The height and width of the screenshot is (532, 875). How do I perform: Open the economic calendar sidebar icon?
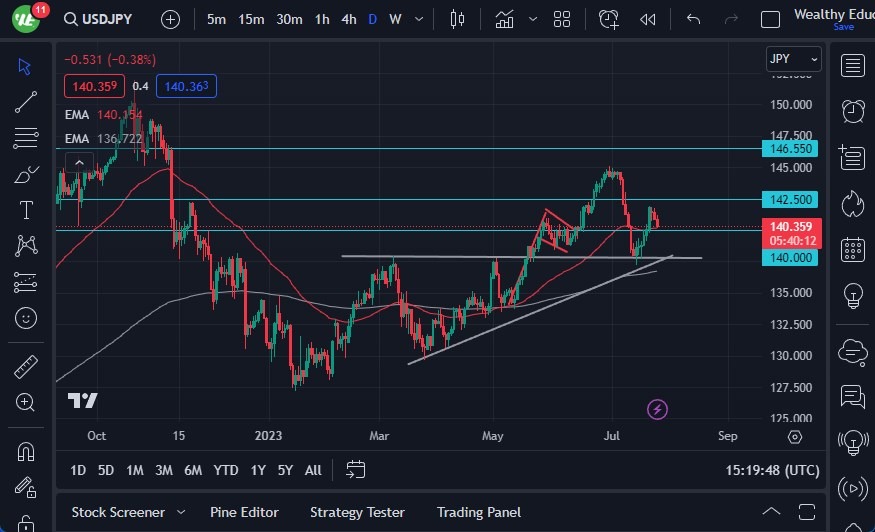point(853,250)
